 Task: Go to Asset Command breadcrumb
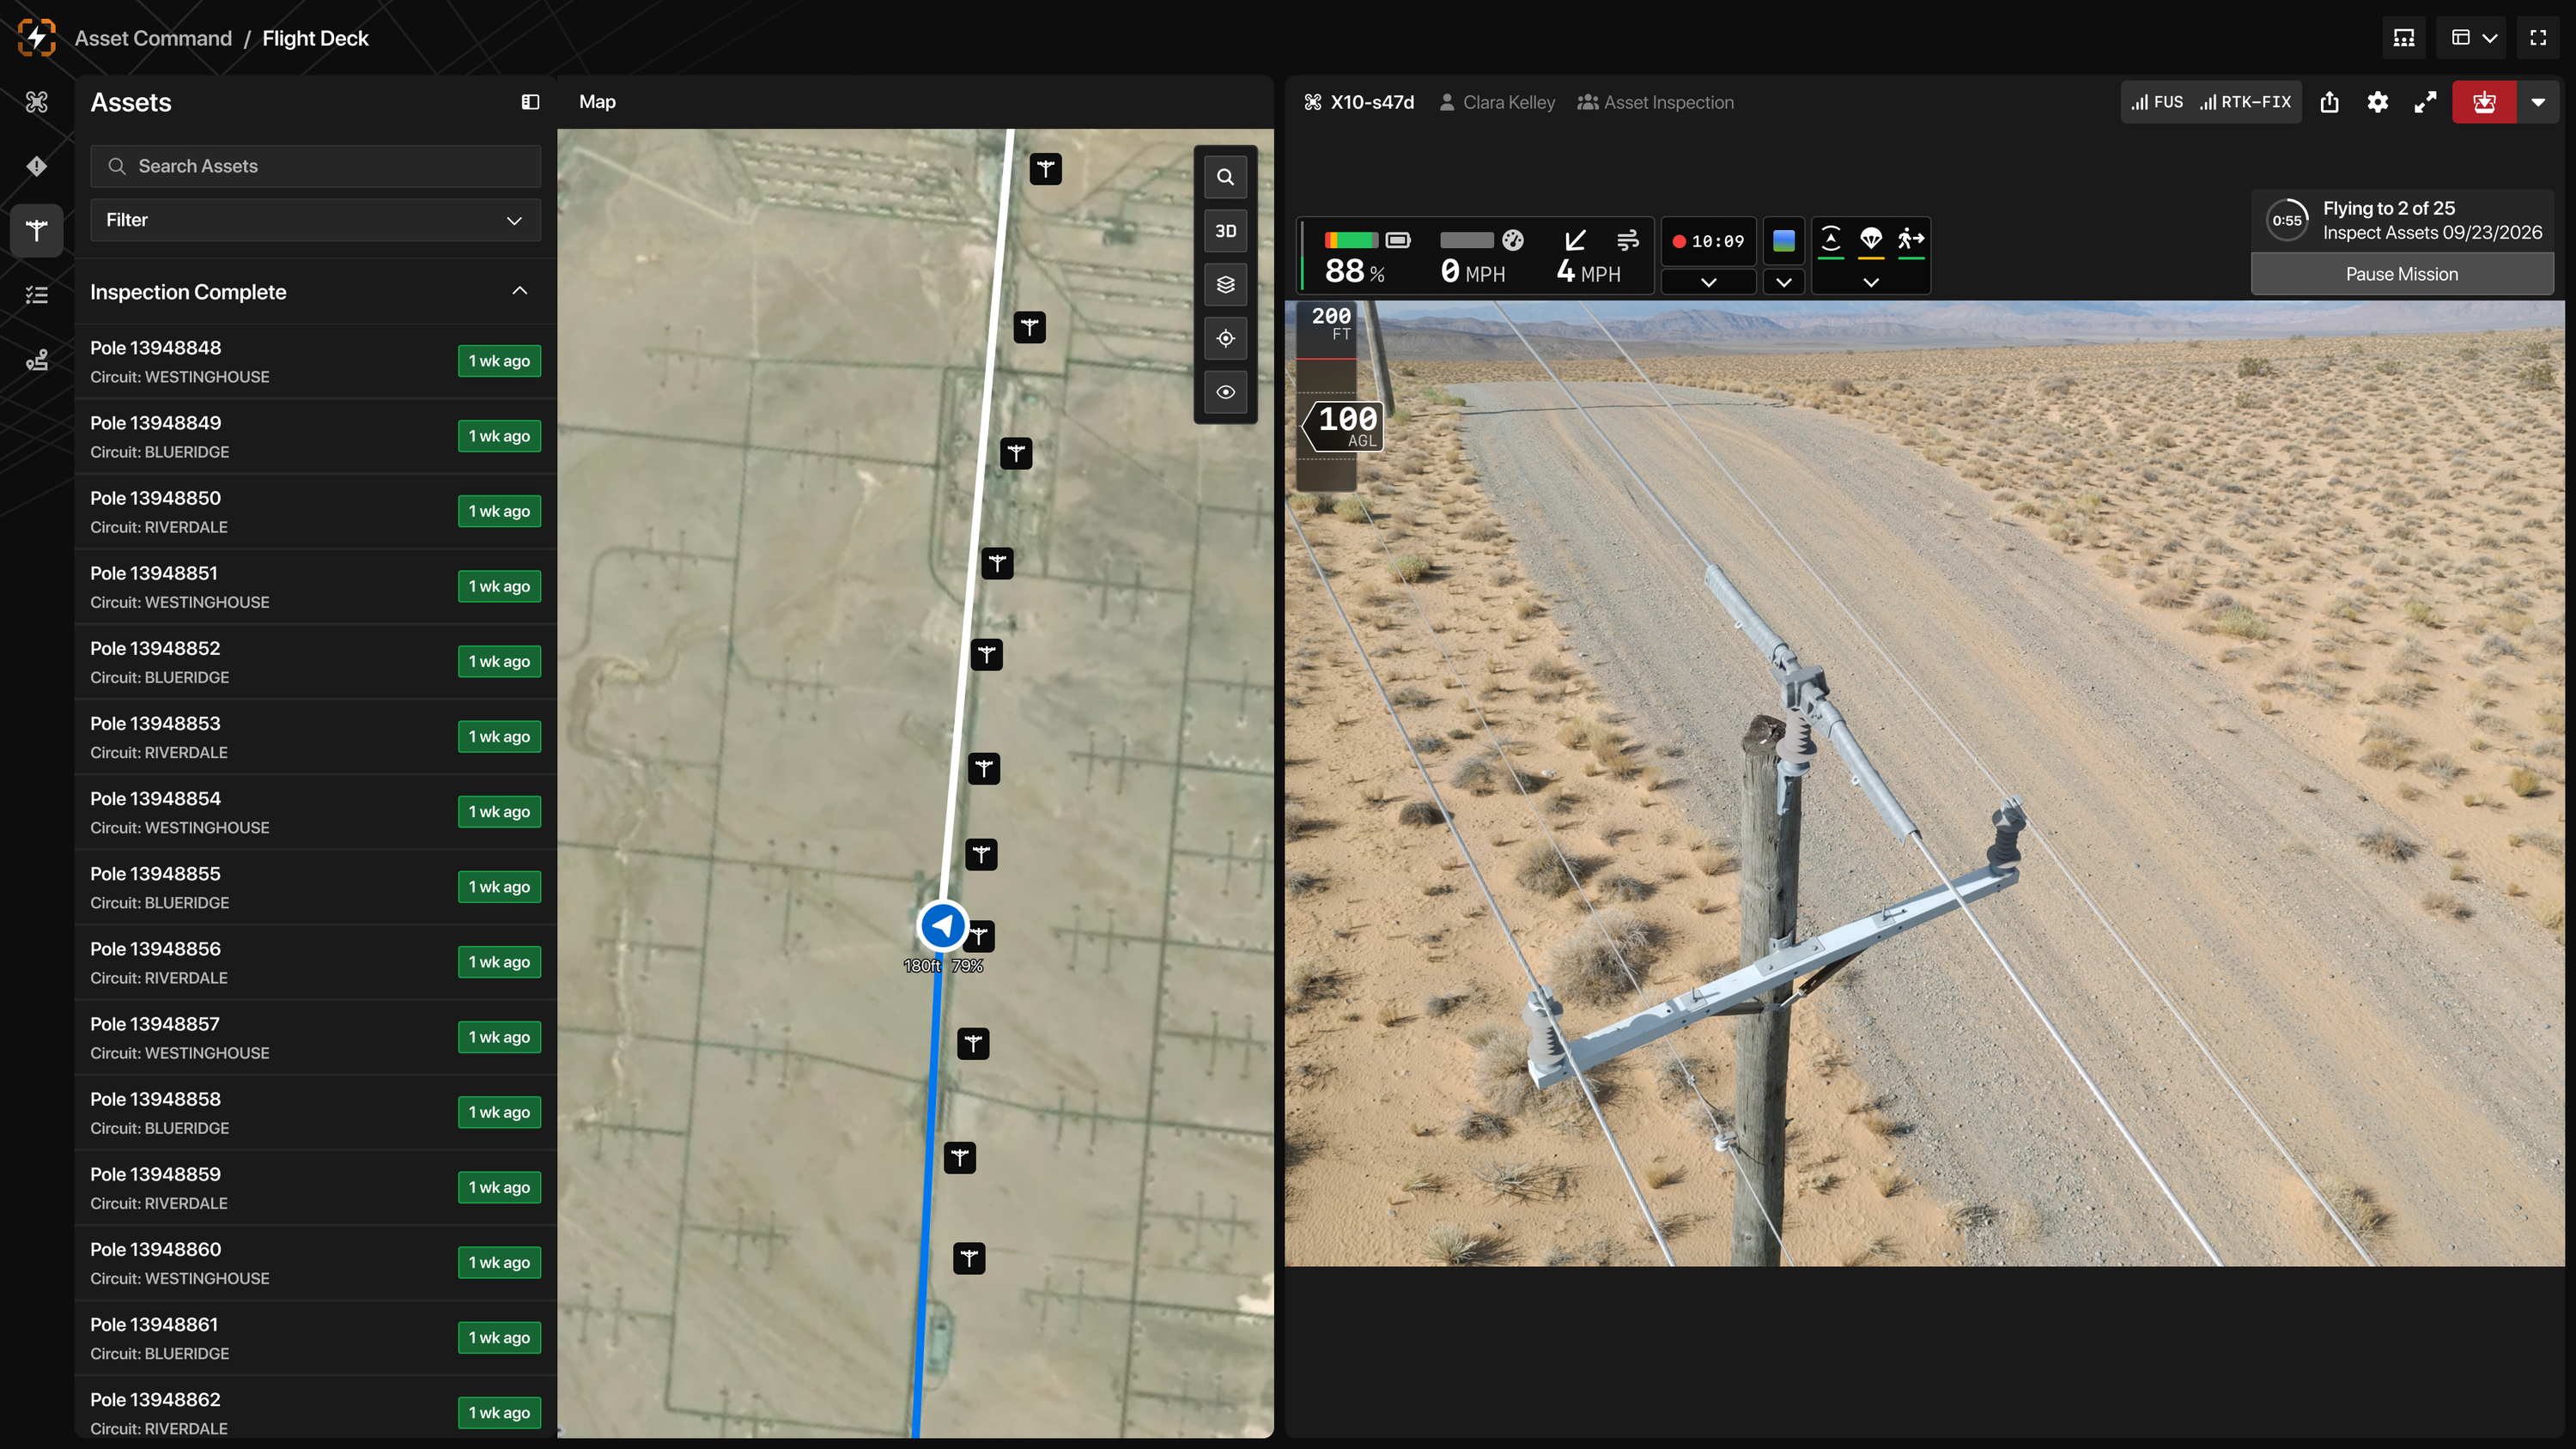(153, 38)
